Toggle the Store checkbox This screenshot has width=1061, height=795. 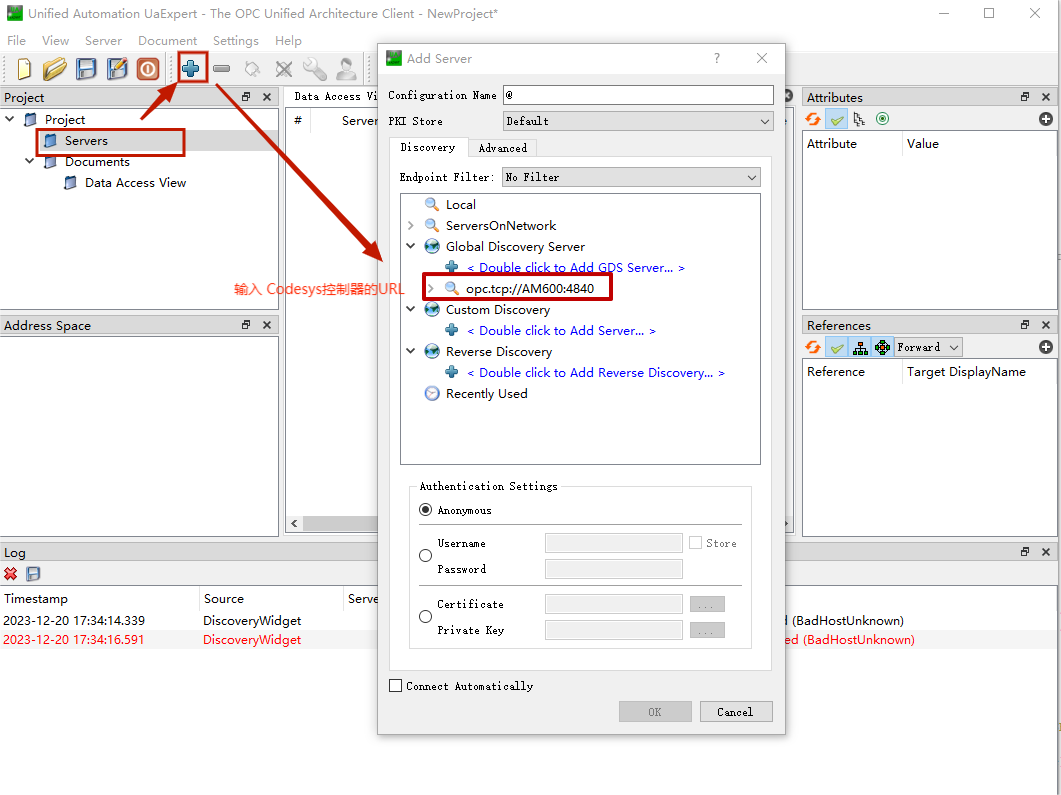tap(696, 543)
